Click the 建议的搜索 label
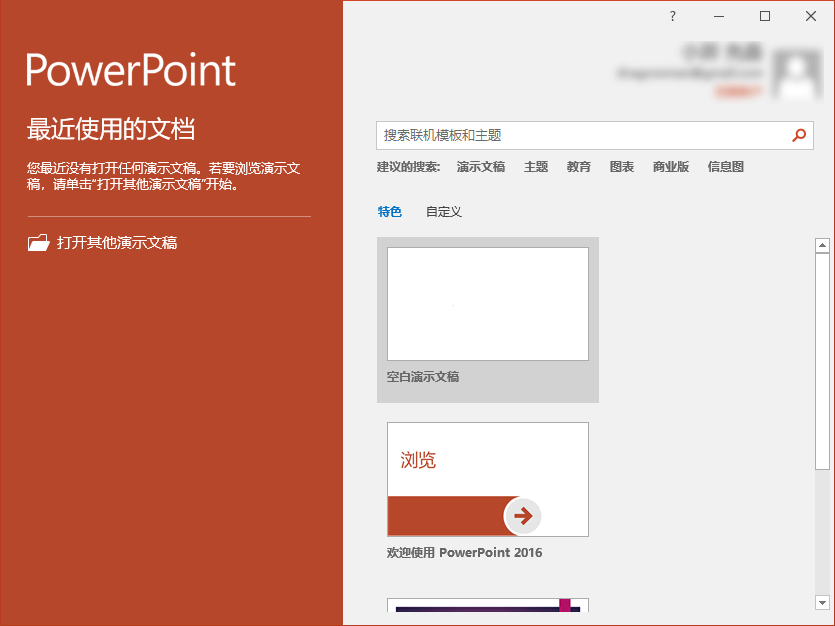 [408, 167]
